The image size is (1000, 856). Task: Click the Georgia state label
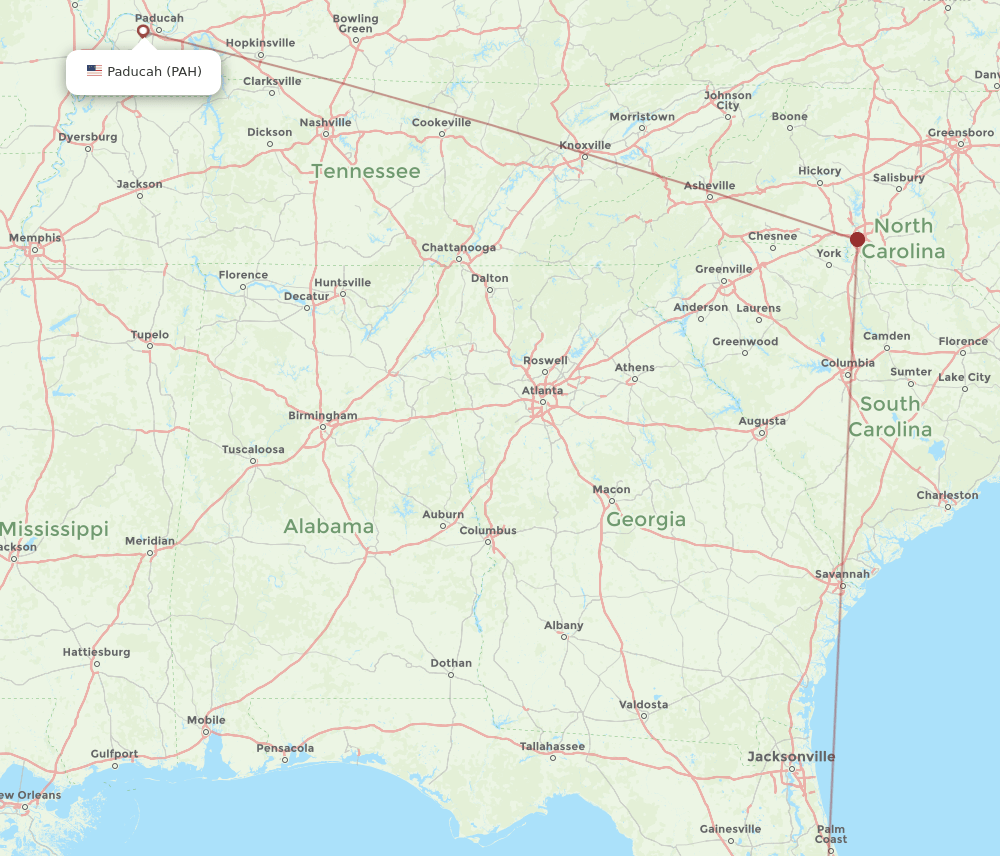pyautogui.click(x=645, y=520)
